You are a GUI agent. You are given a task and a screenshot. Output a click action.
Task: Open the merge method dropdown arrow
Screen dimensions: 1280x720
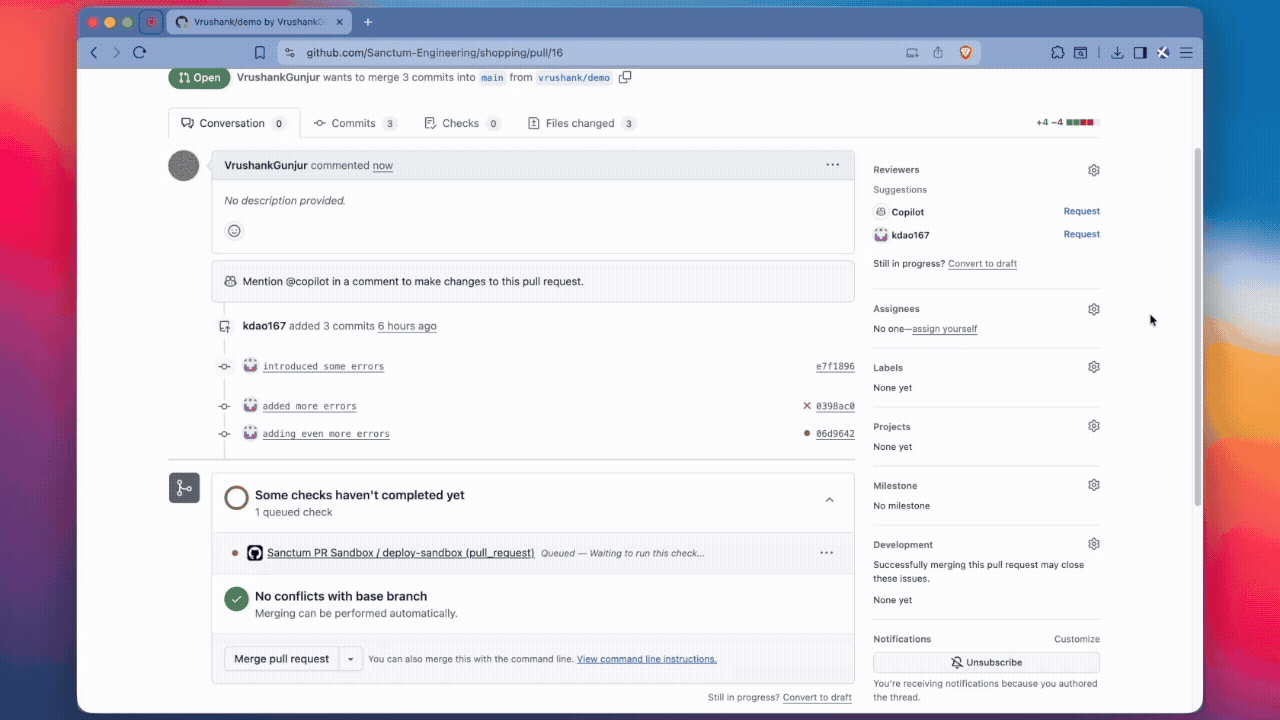pyautogui.click(x=350, y=659)
